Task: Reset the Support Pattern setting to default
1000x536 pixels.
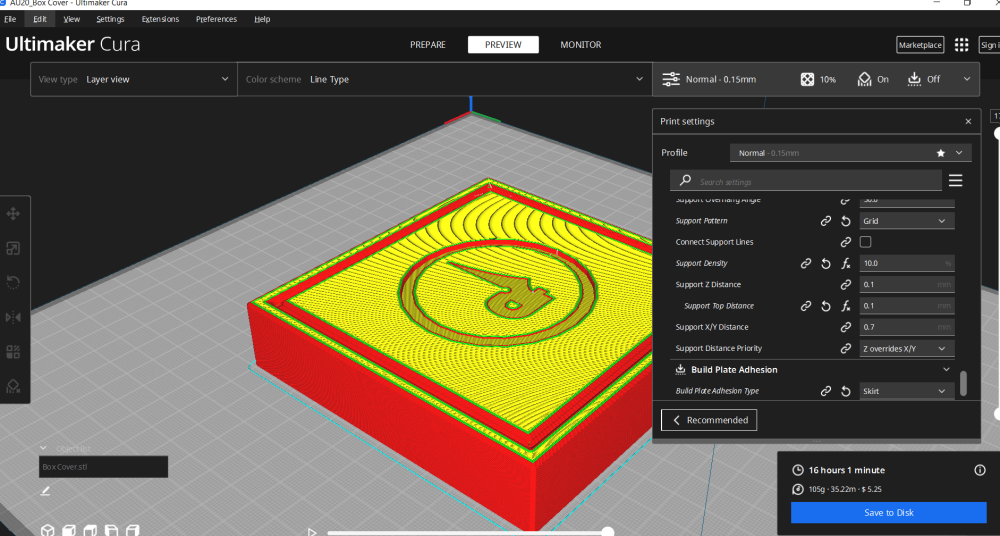Action: coord(846,221)
